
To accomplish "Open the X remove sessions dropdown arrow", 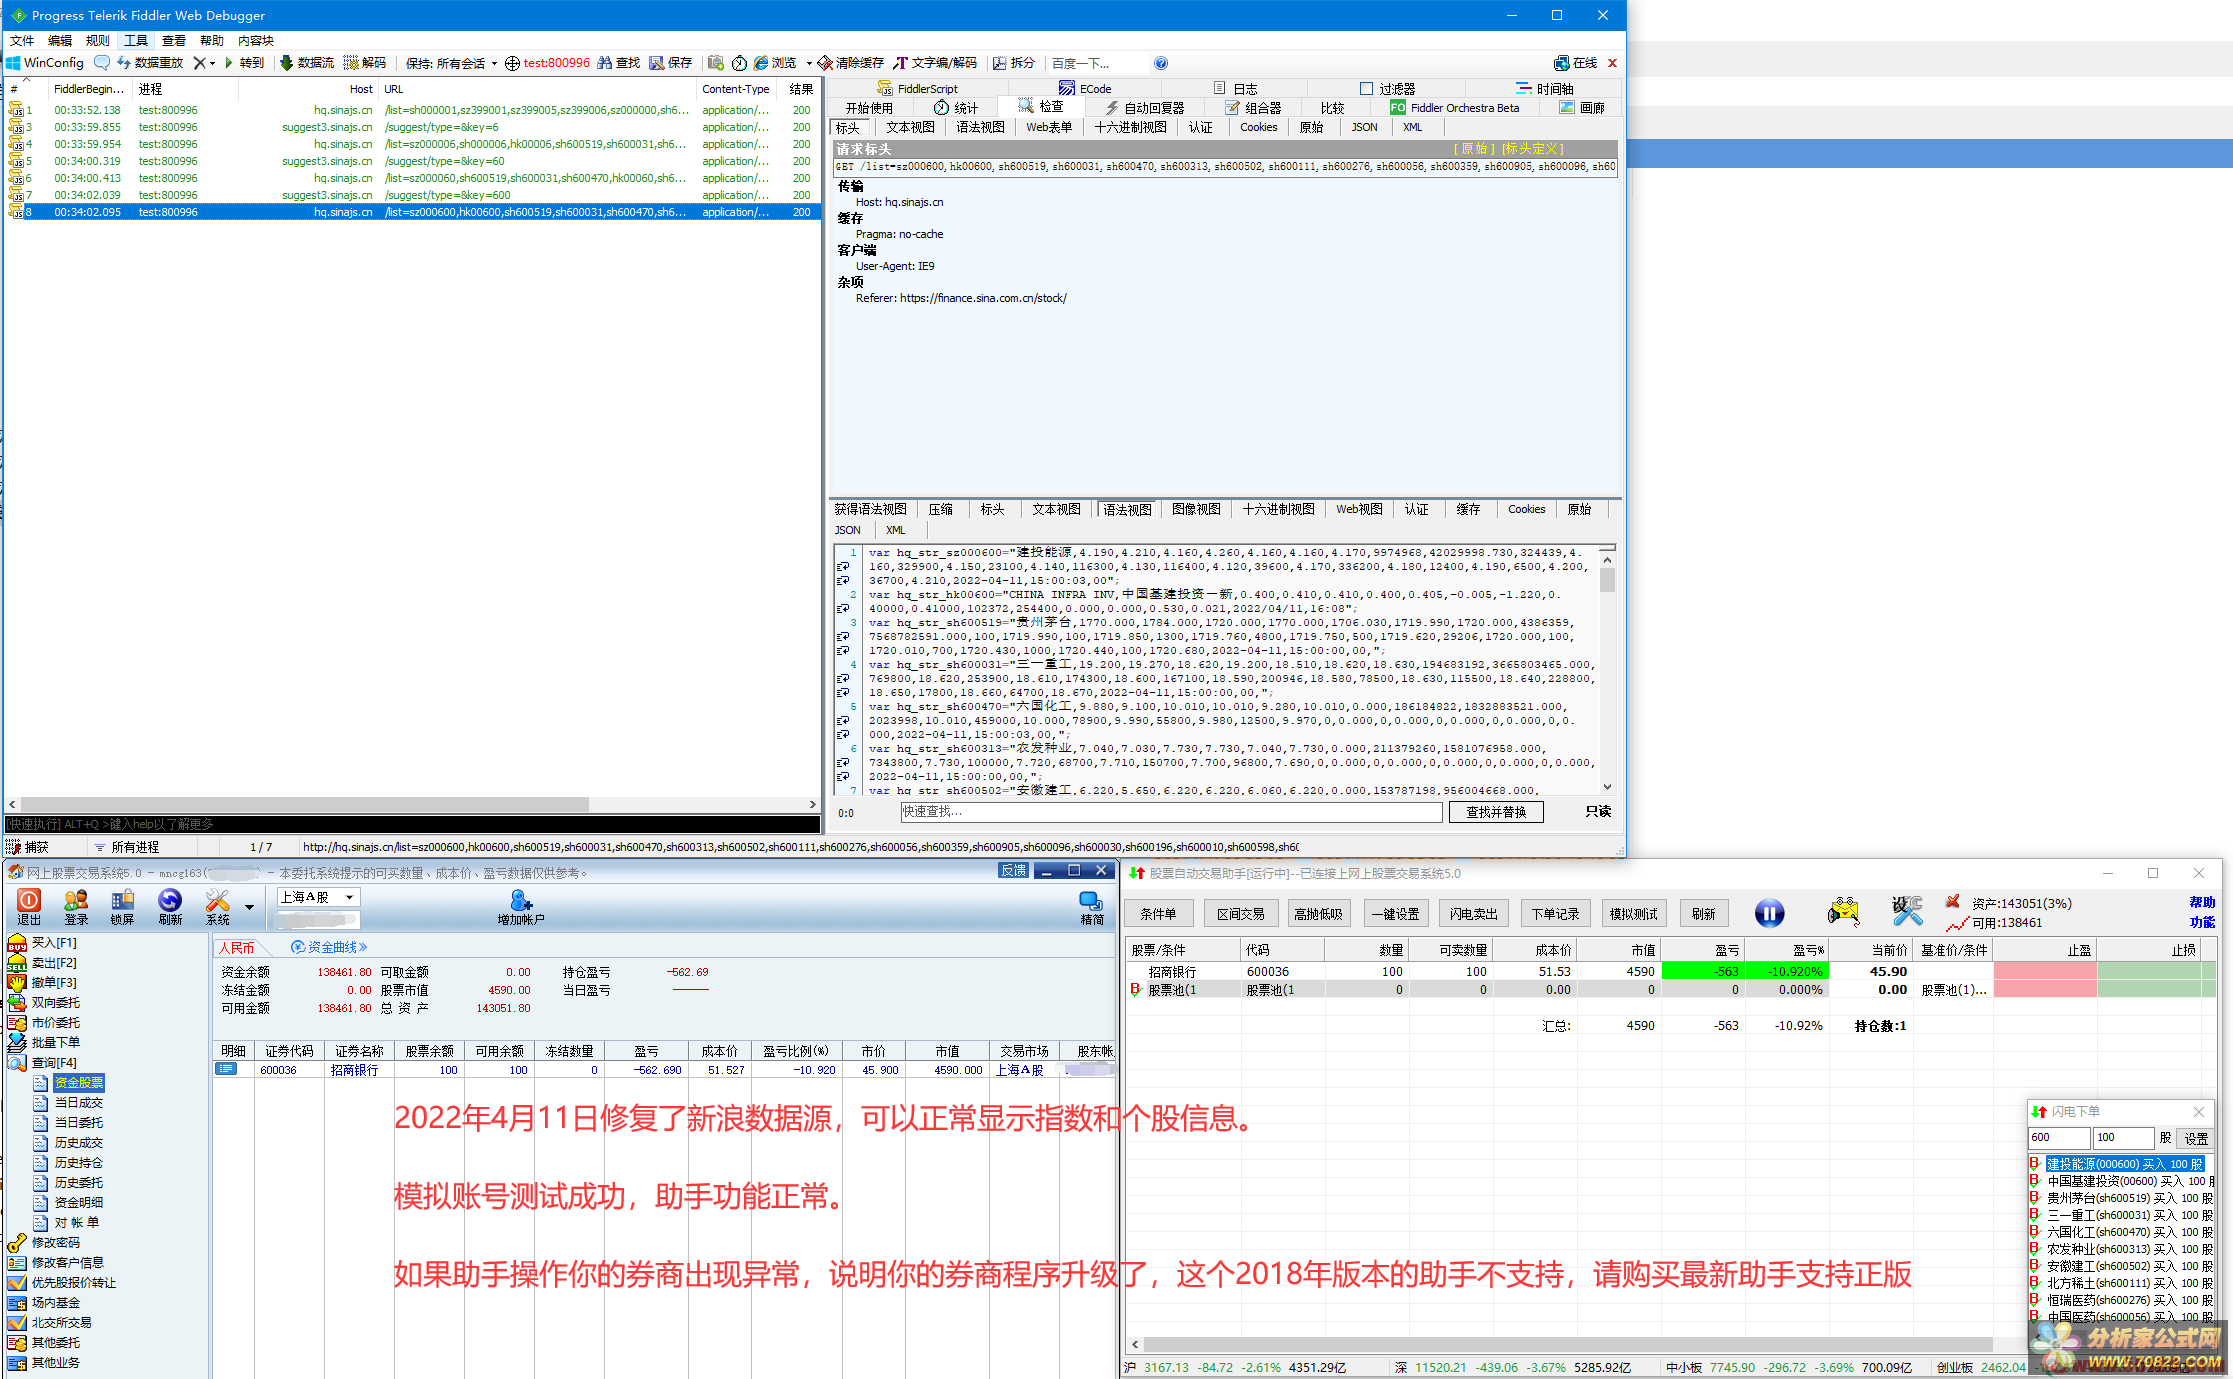I will coord(213,63).
